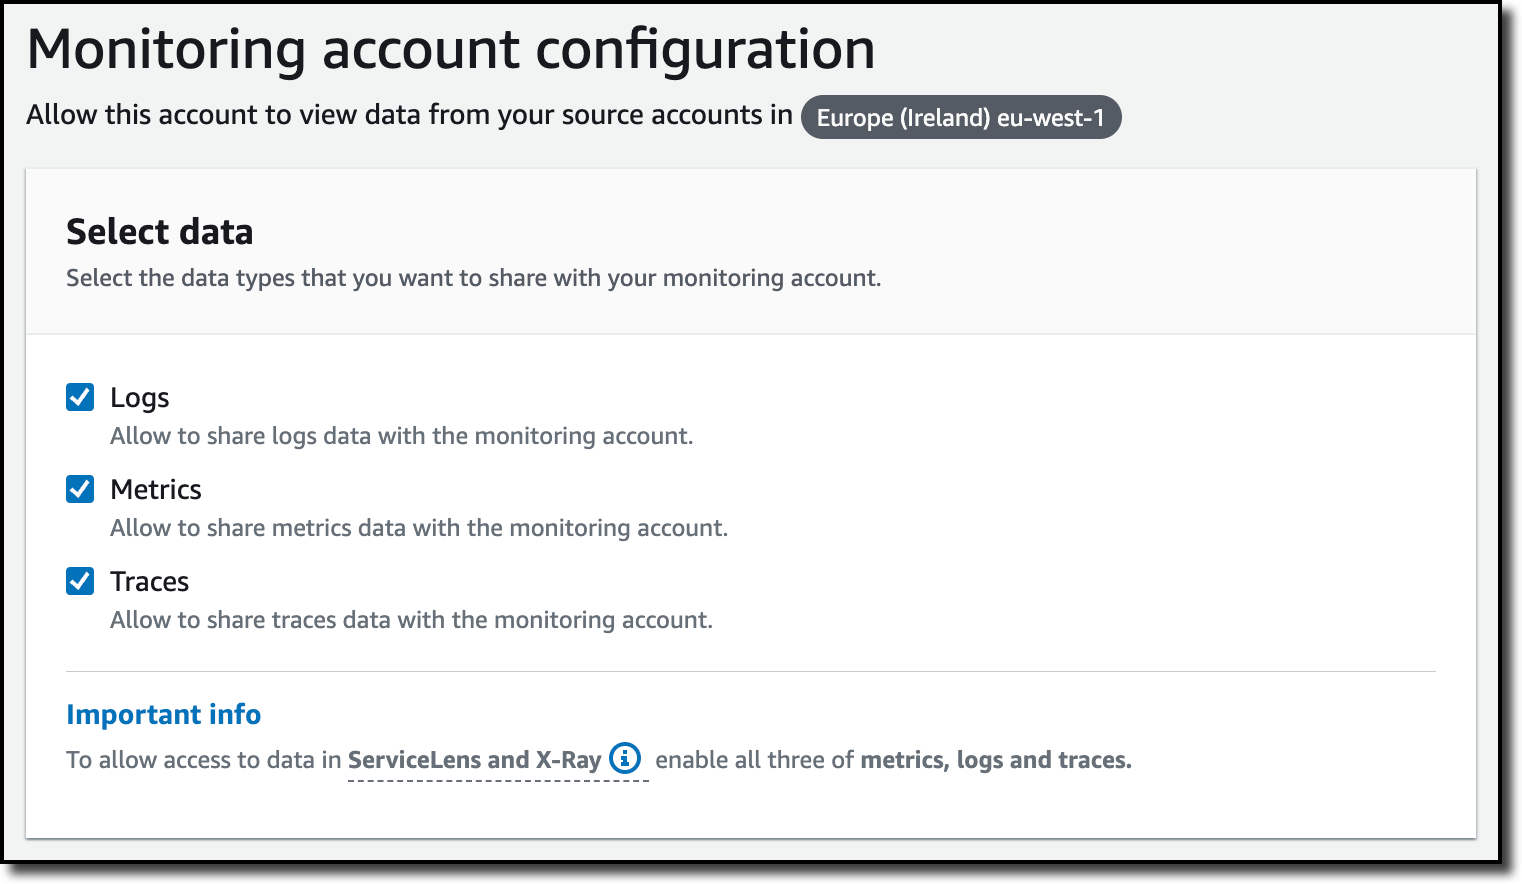Uncheck the Logs checkbox
Image resolution: width=1522 pixels, height=884 pixels.
[x=80, y=397]
